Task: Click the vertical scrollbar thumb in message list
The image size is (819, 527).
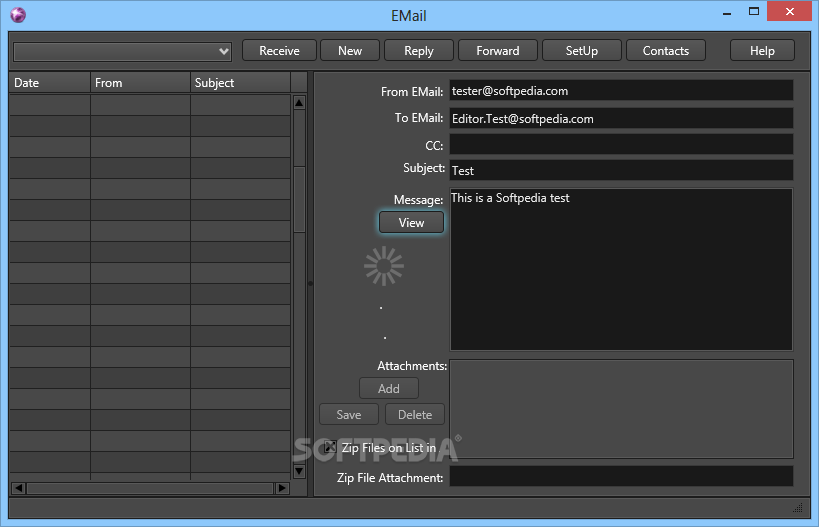Action: coord(299,200)
